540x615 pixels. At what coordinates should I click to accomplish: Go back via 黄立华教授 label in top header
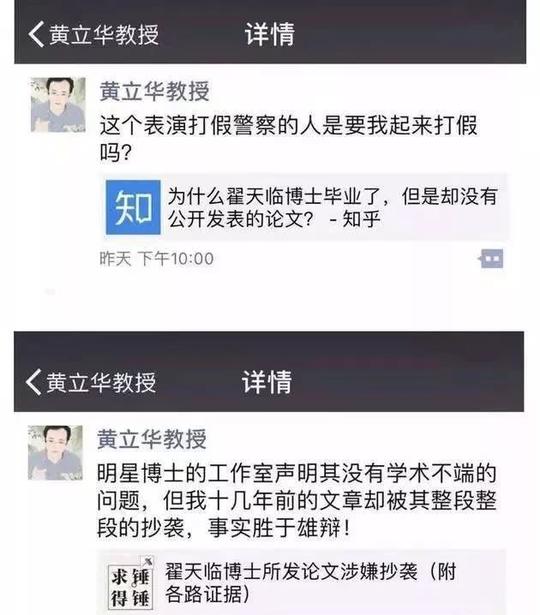coord(104,35)
